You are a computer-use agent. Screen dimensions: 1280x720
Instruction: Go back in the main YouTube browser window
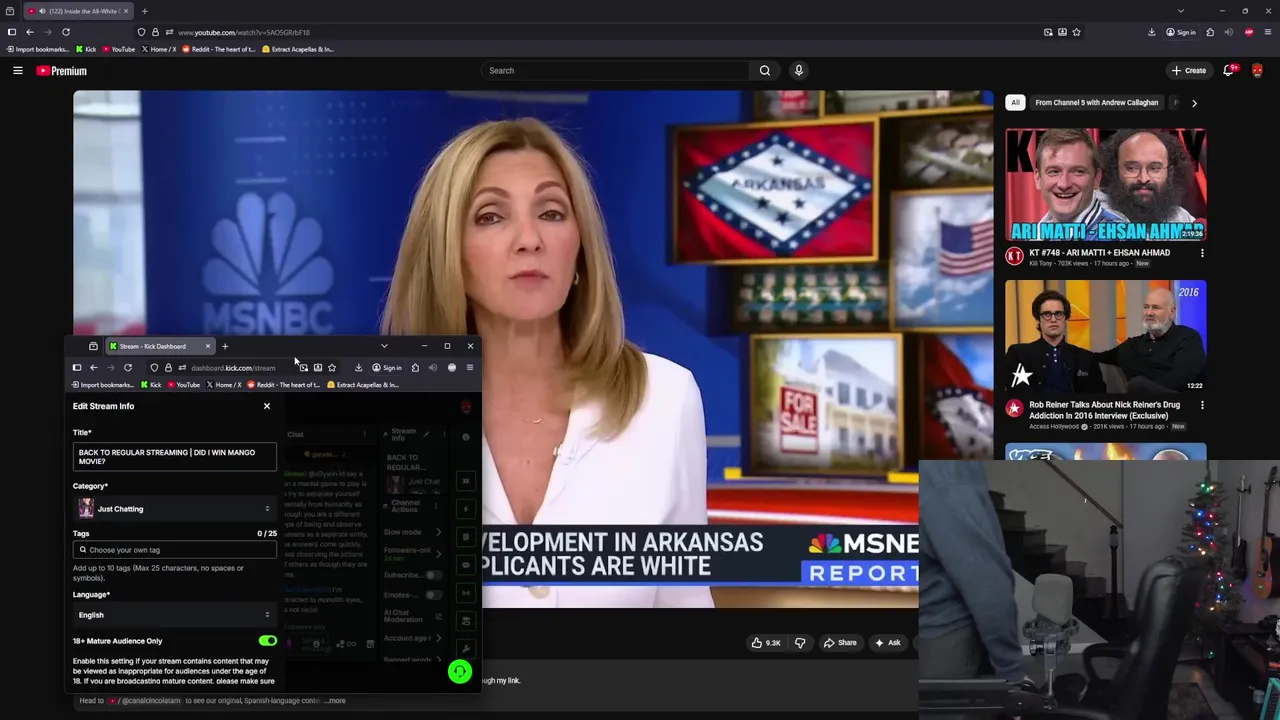30,32
